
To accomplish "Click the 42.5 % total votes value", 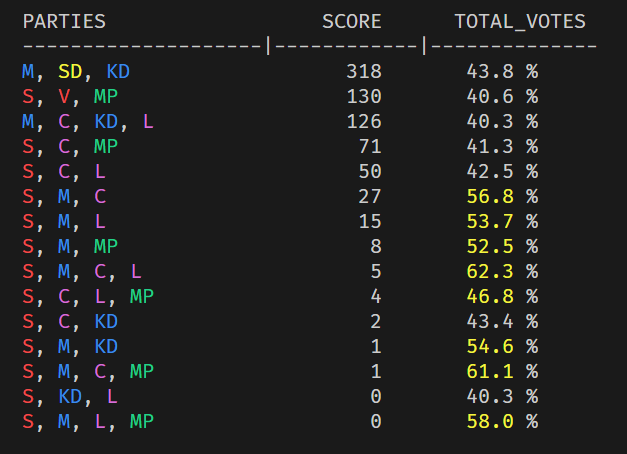I will (502, 172).
